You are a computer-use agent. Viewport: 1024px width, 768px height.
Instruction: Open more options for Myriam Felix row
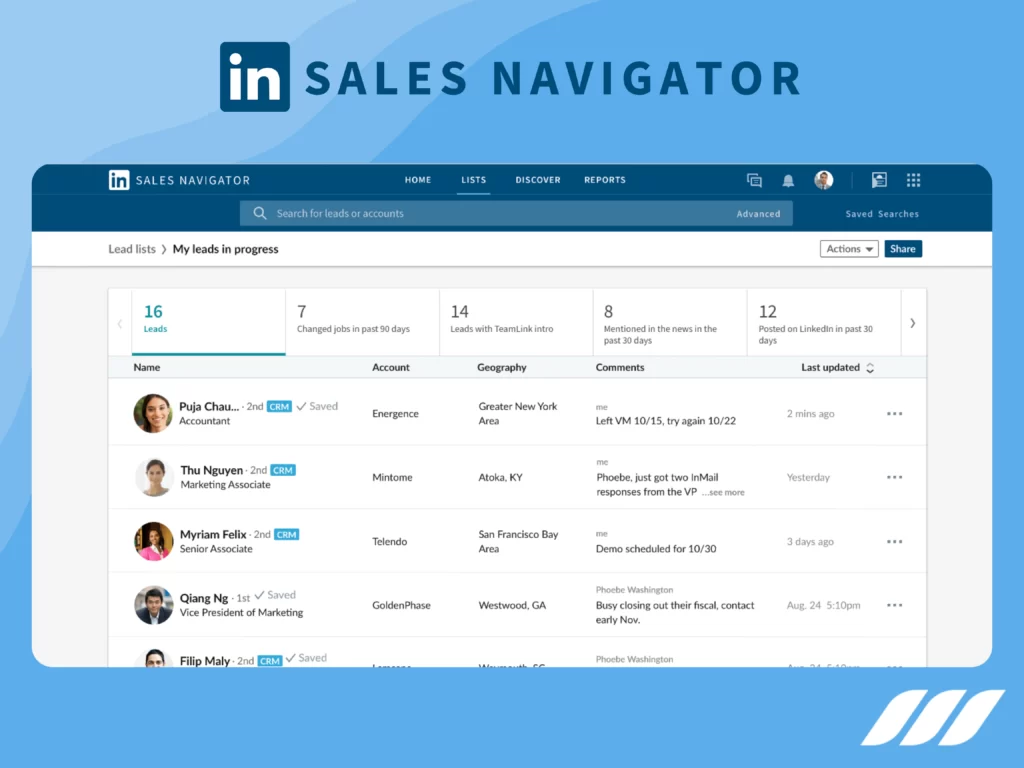pyautogui.click(x=894, y=541)
